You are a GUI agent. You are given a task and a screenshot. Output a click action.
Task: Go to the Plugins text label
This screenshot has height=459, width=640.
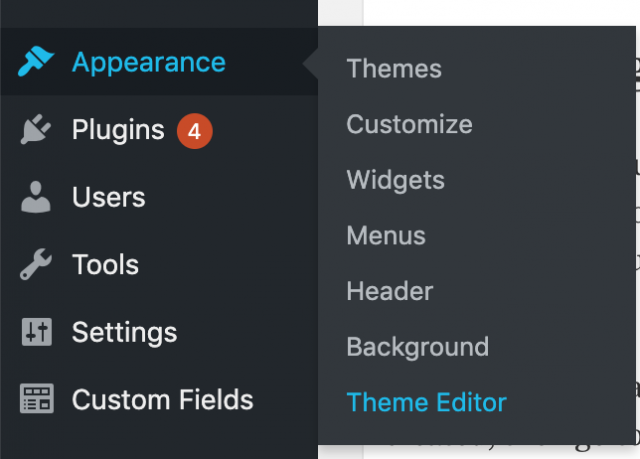point(118,130)
